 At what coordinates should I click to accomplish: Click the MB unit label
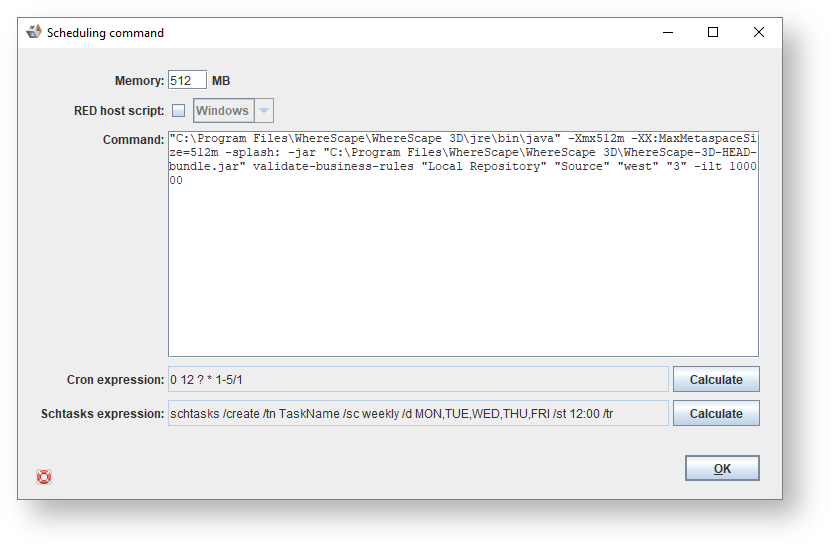tap(221, 81)
